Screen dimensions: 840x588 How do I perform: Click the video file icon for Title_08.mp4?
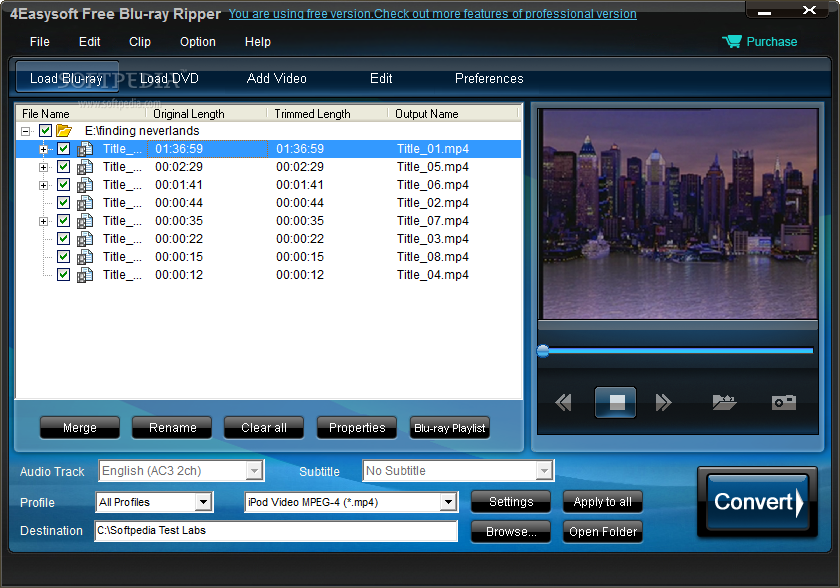coord(85,257)
